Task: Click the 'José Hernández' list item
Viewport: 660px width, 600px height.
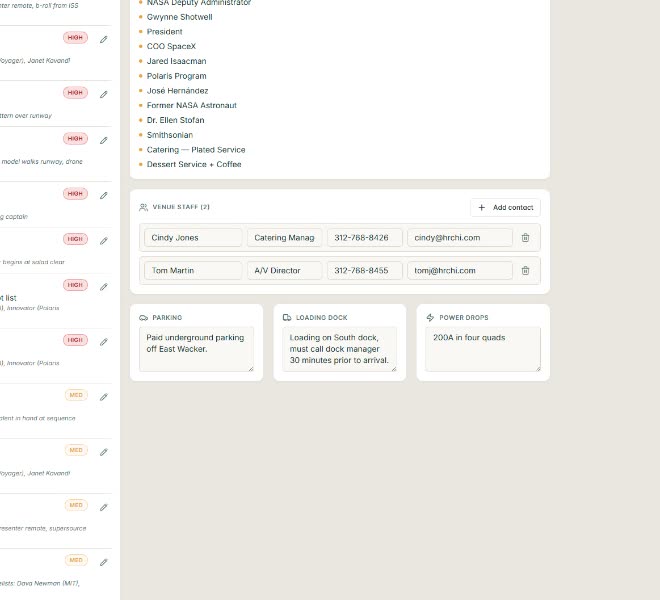Action: [x=177, y=91]
